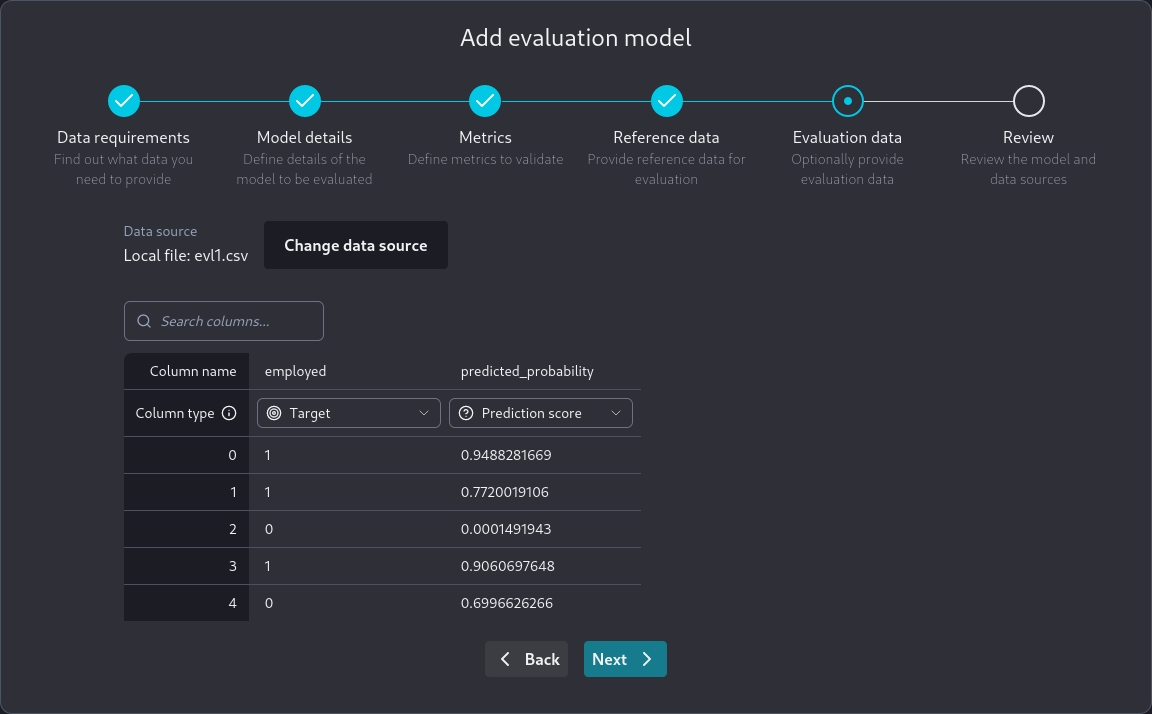Select the predicted_probability column header
1152x714 pixels.
[527, 371]
